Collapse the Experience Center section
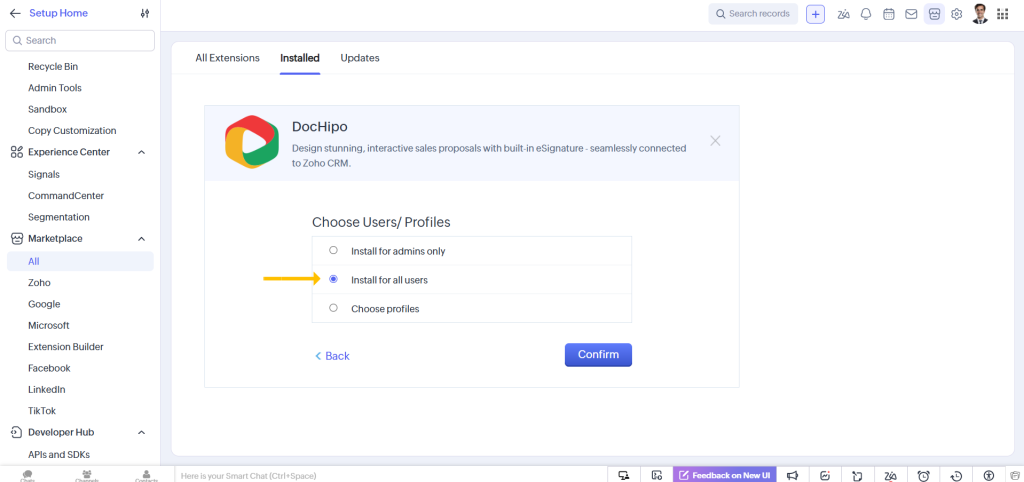 [141, 152]
